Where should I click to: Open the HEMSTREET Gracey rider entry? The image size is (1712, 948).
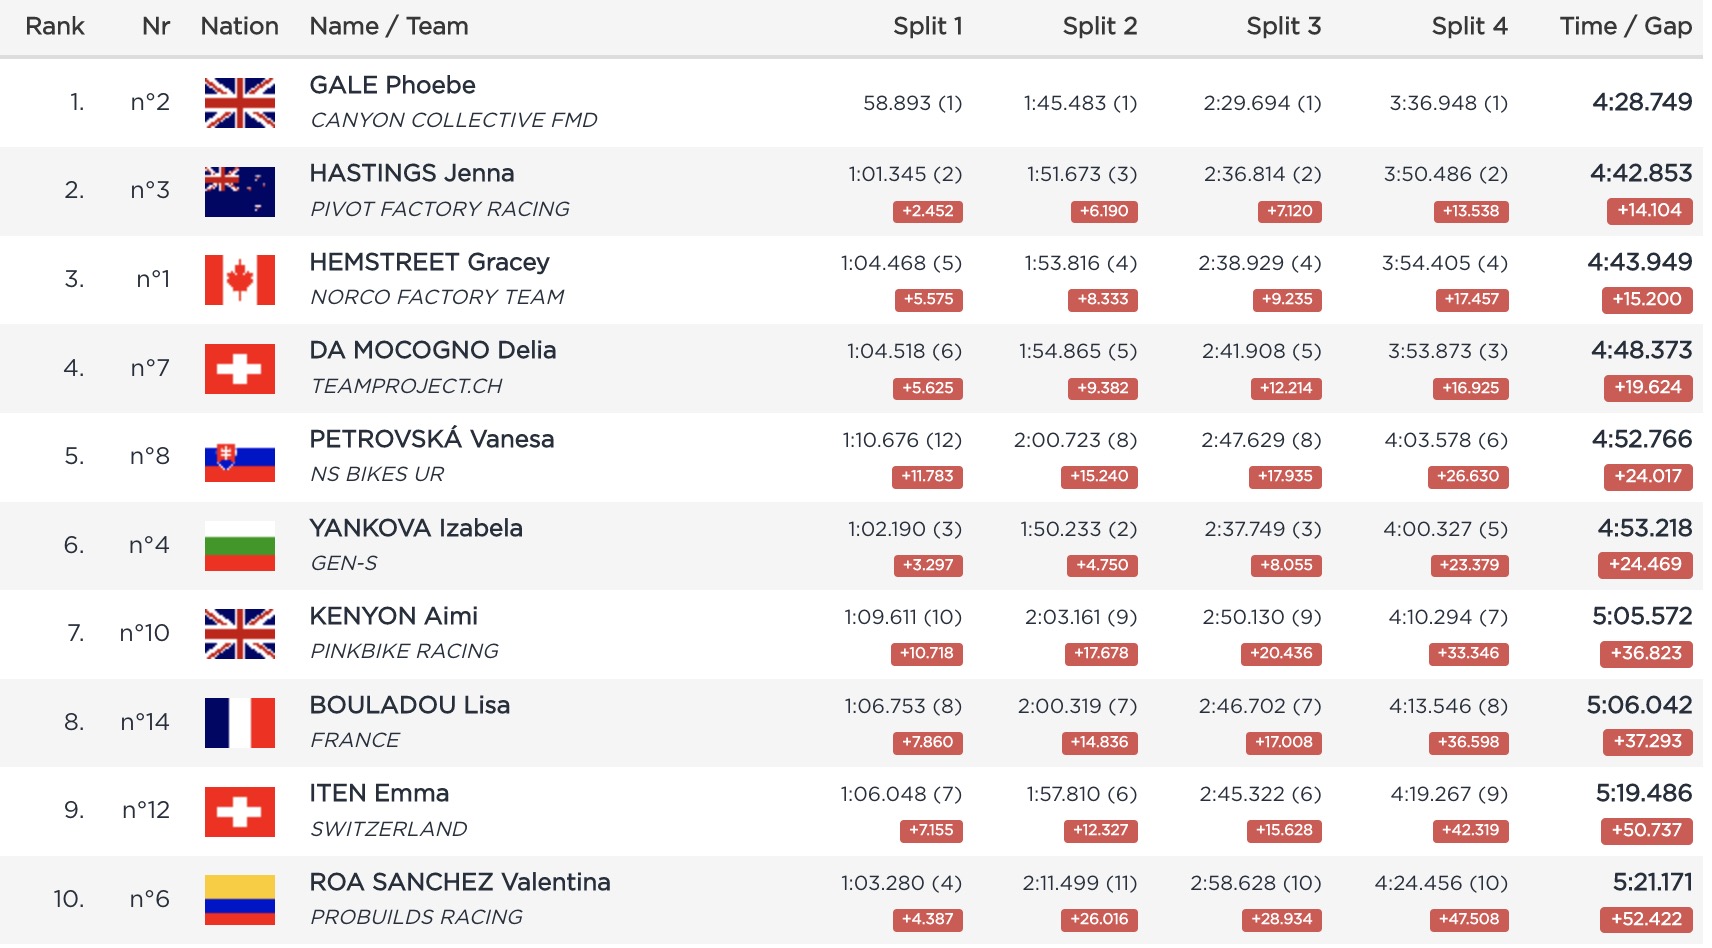click(x=429, y=262)
